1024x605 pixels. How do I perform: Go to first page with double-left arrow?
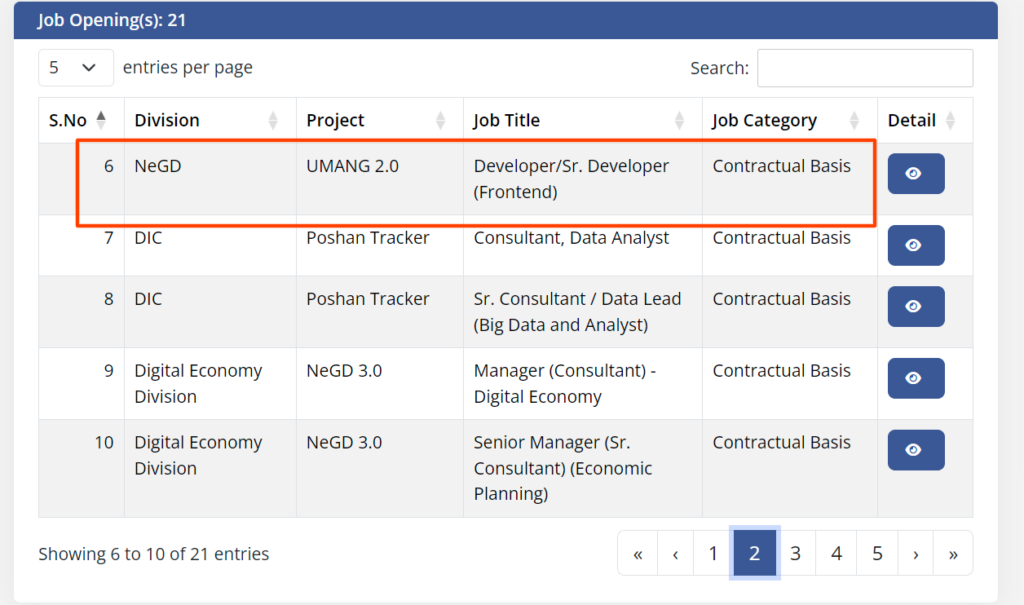click(x=637, y=554)
